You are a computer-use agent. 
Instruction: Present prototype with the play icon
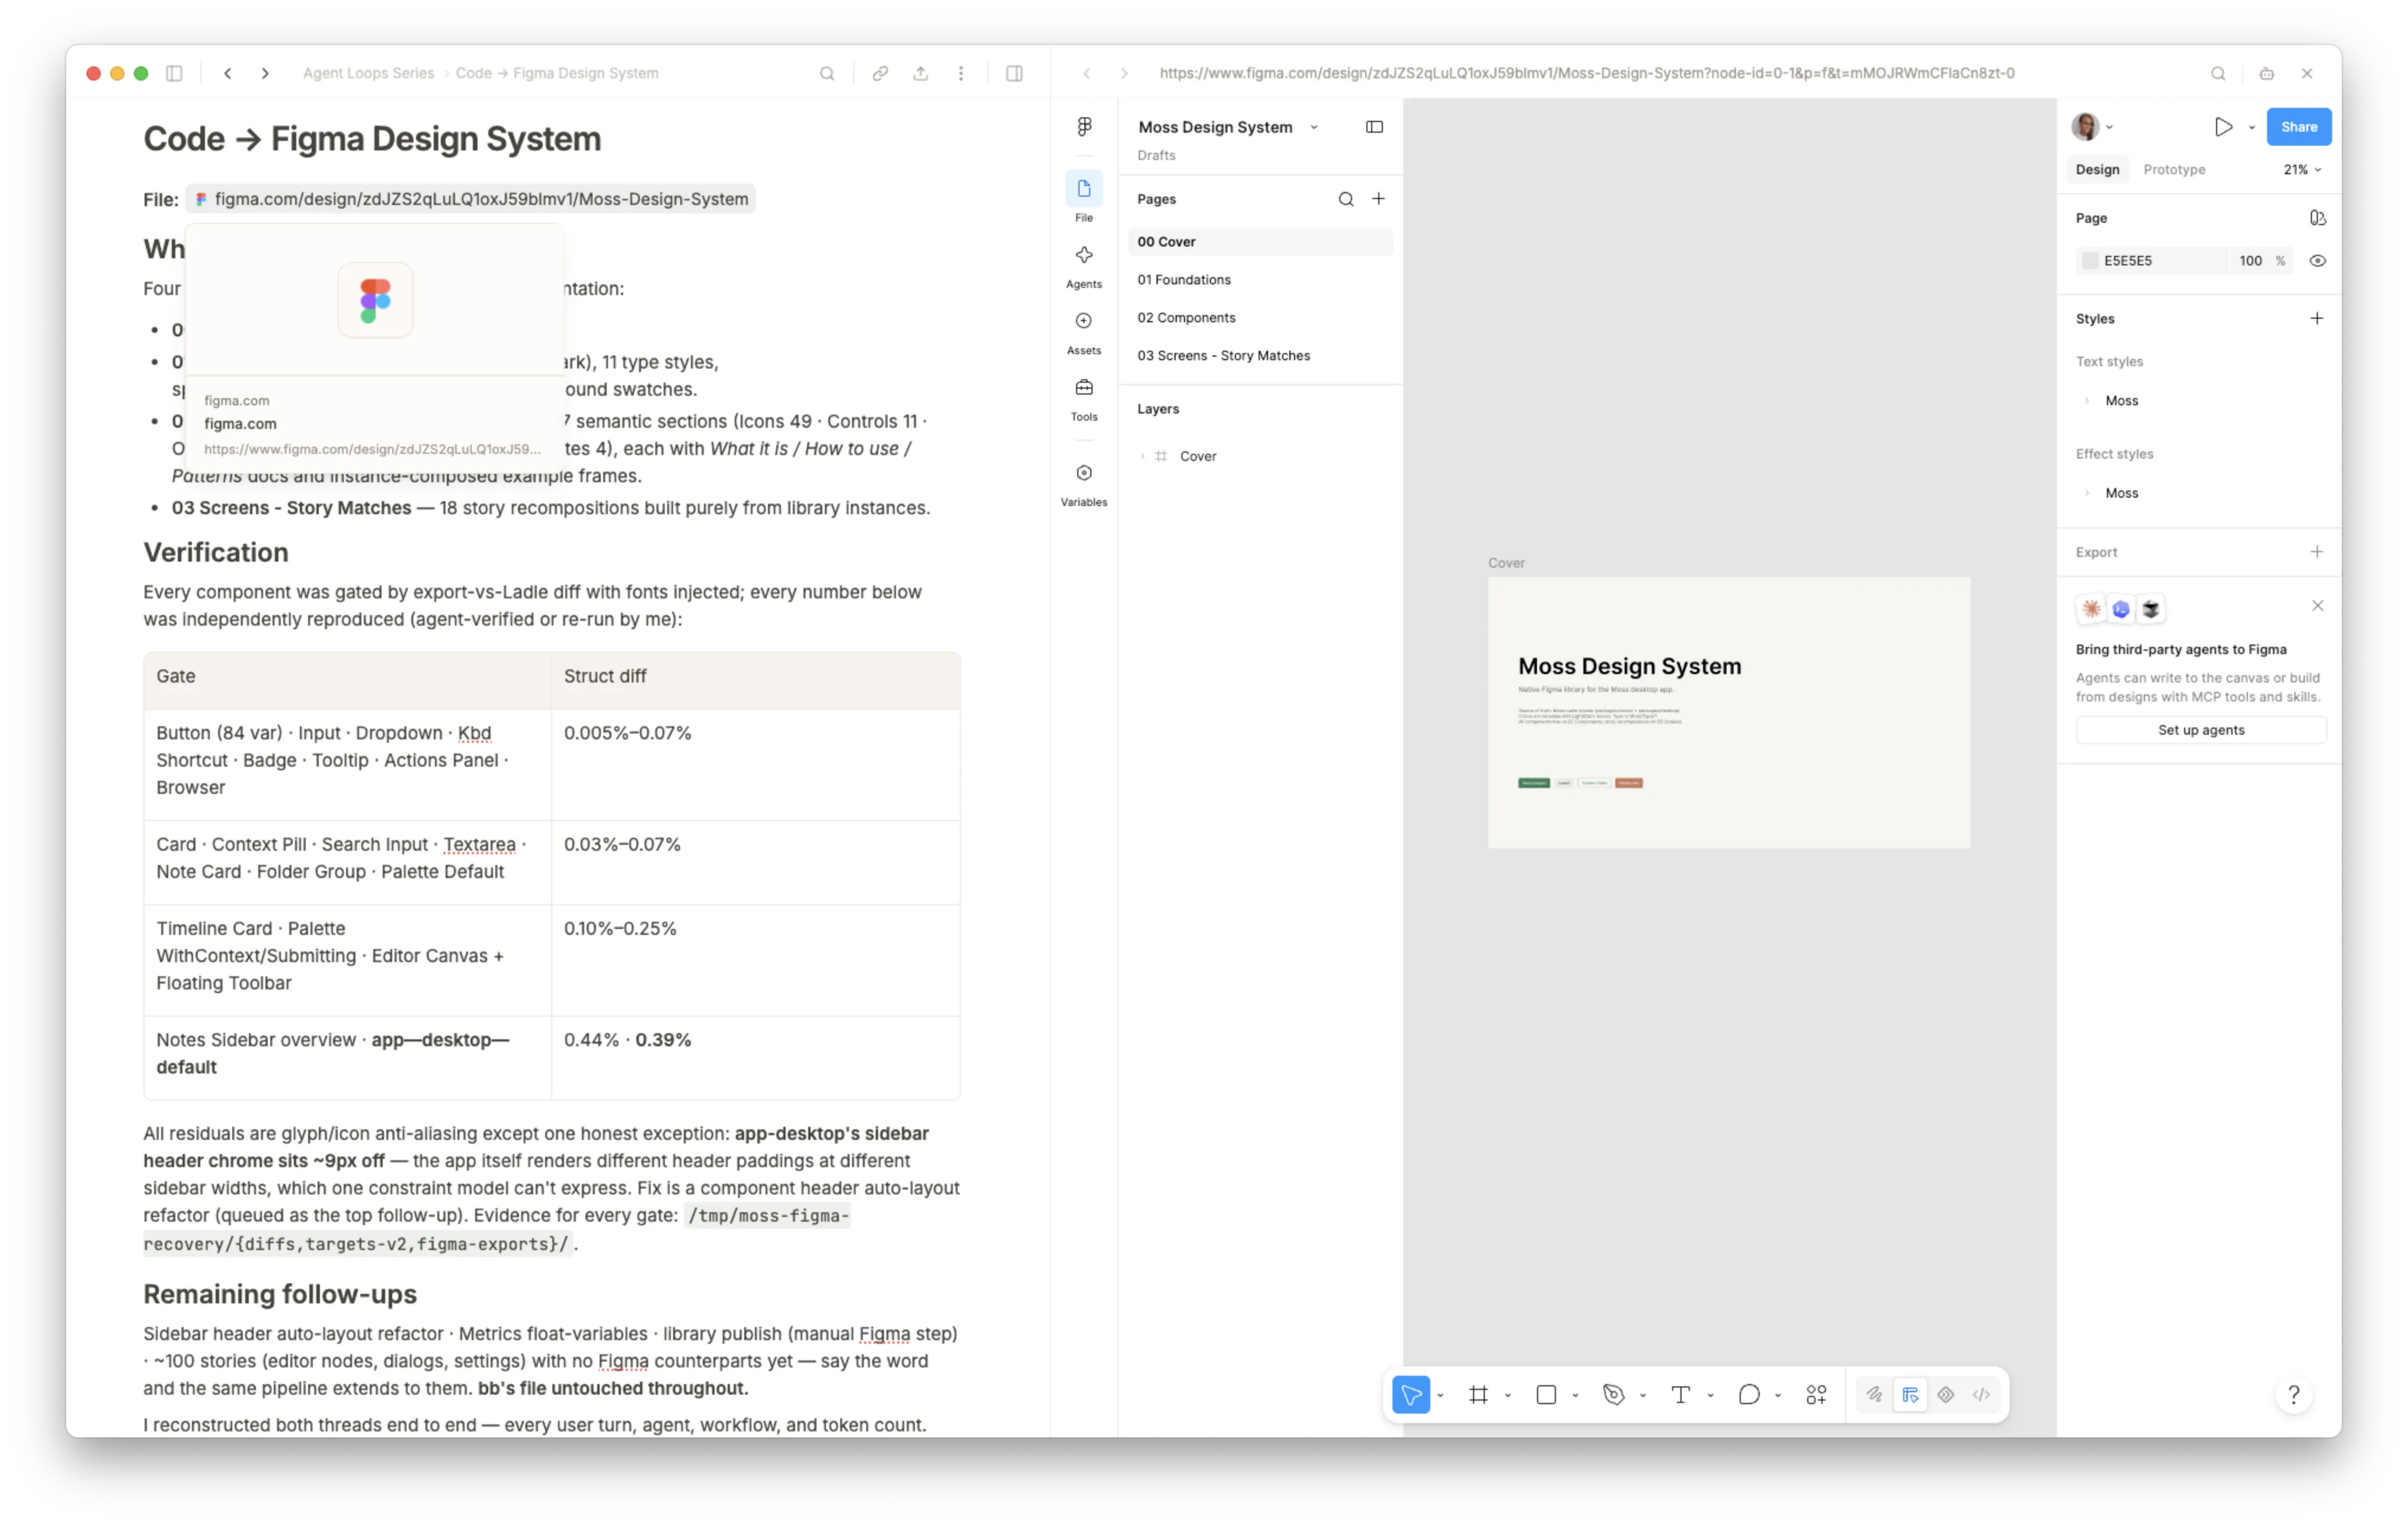pos(2223,127)
